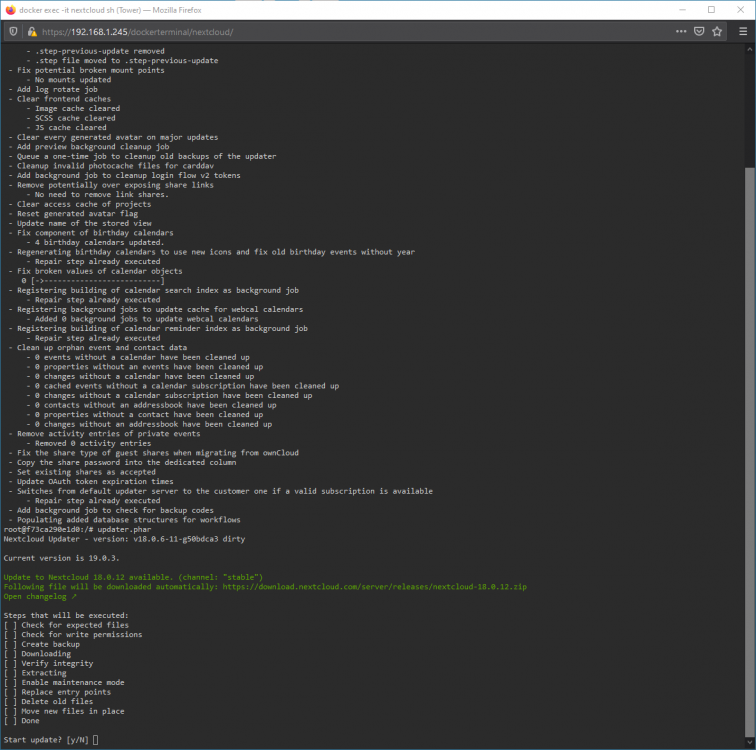Minimize the Firefox window
This screenshot has width=756, height=750.
(x=682, y=10)
